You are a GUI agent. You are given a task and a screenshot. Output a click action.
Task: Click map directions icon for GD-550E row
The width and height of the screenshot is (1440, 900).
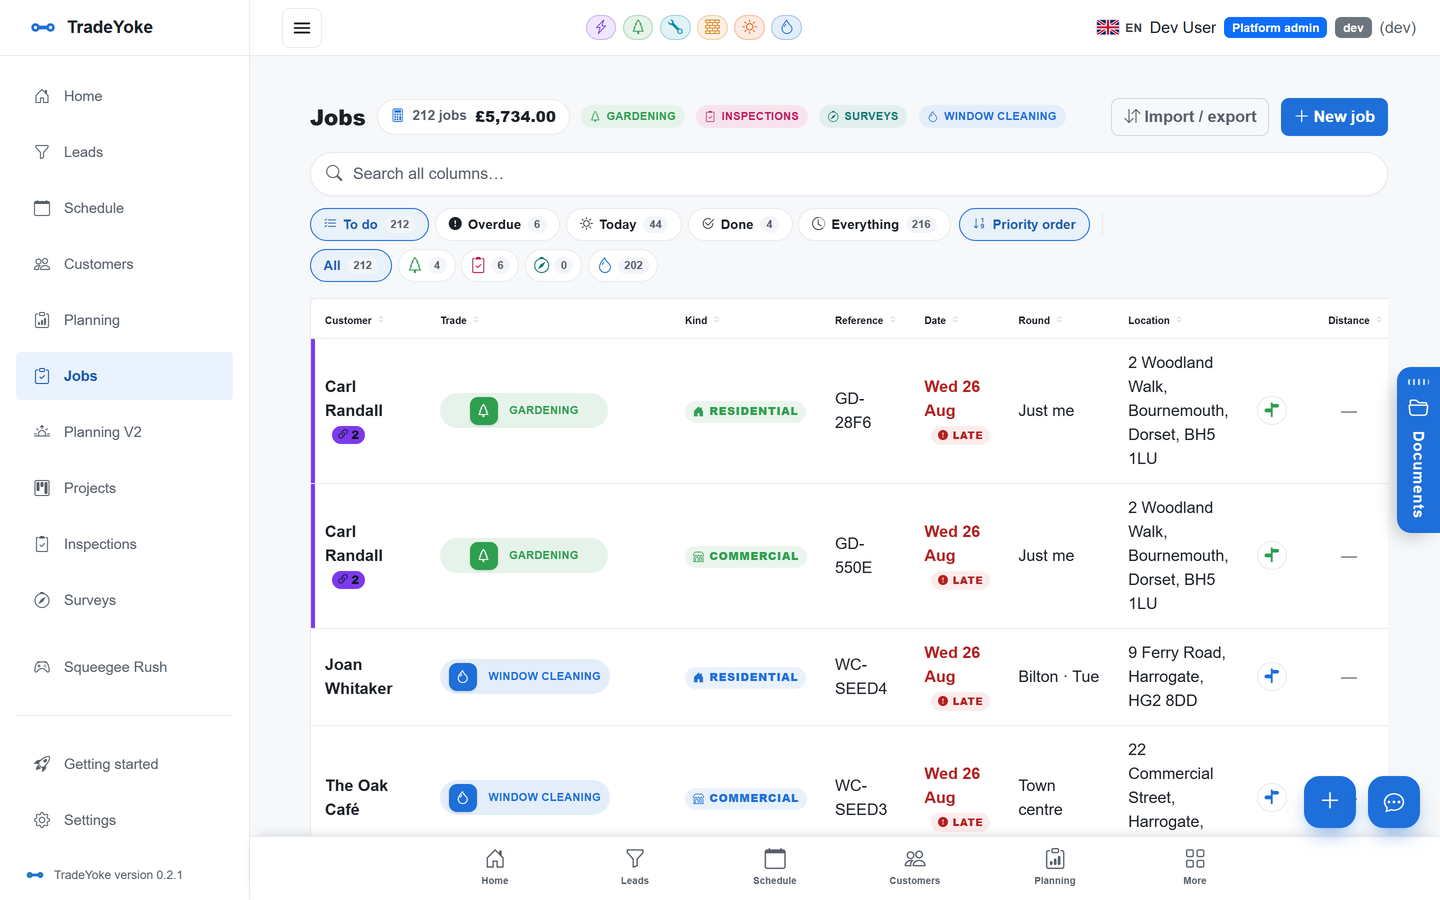point(1272,555)
